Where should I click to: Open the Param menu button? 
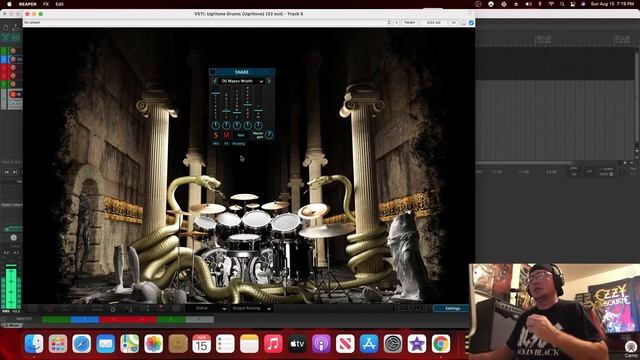click(x=410, y=22)
